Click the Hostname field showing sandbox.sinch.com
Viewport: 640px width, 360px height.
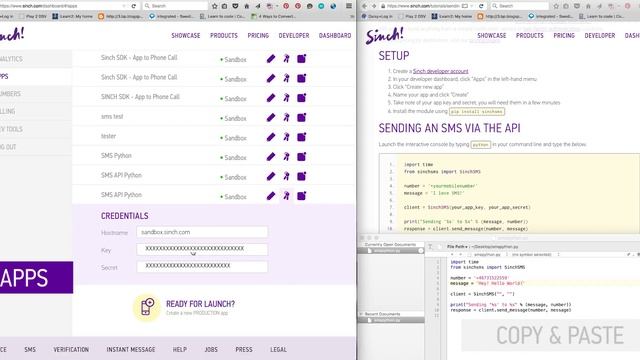(202, 232)
